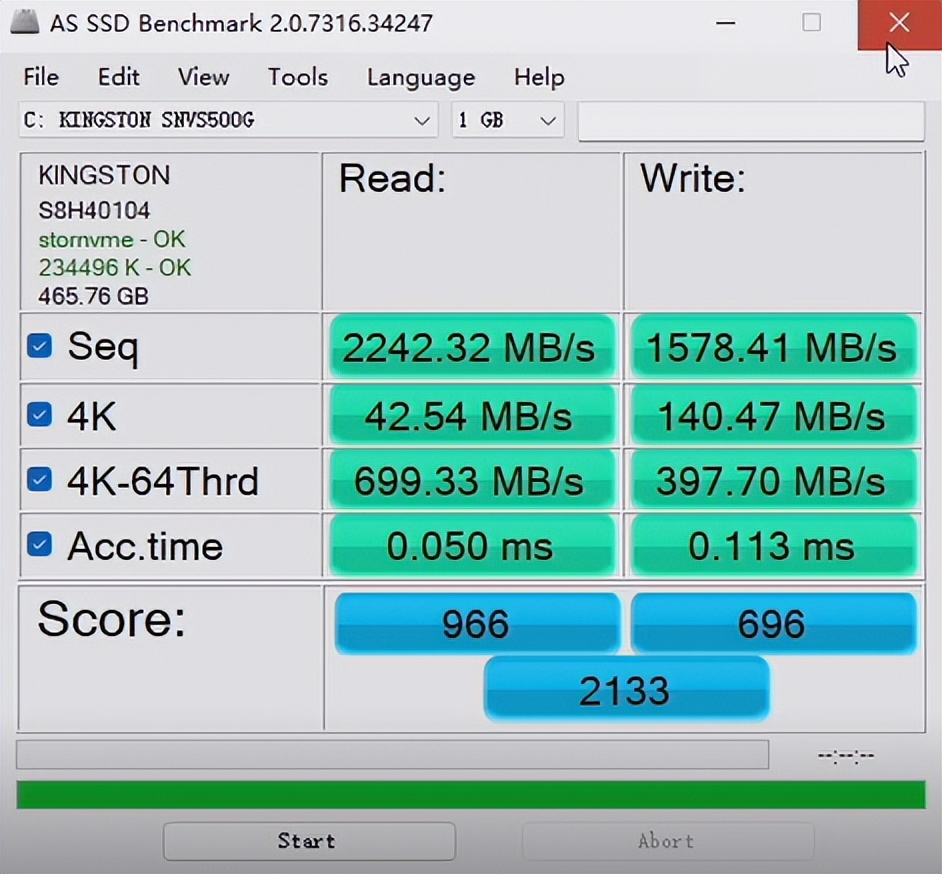Uncheck the 4K-64Thrd test checkbox

[x=40, y=479]
